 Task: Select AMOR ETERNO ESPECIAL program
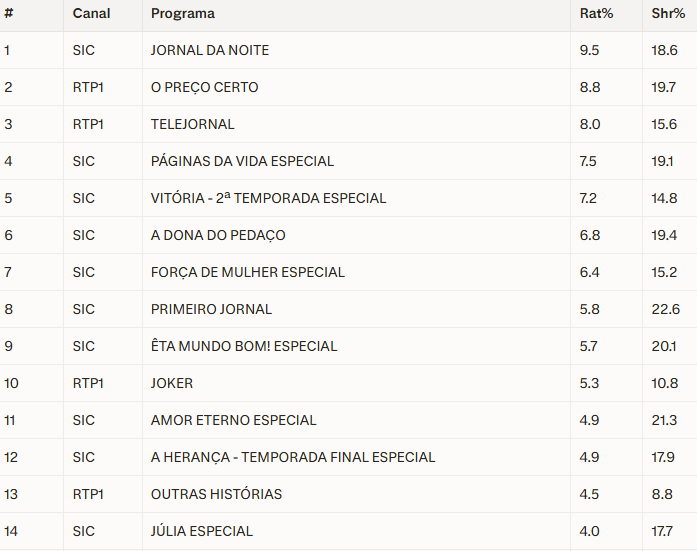[x=233, y=420]
